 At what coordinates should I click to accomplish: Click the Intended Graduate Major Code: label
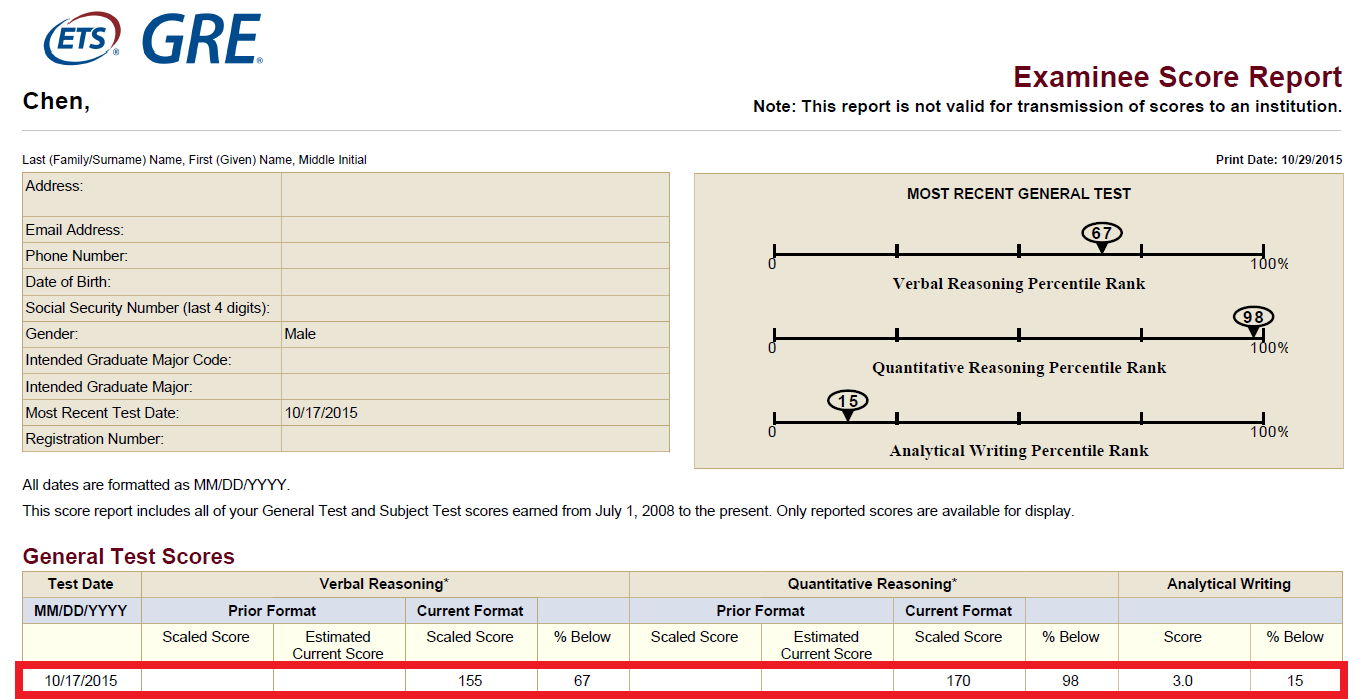(128, 360)
